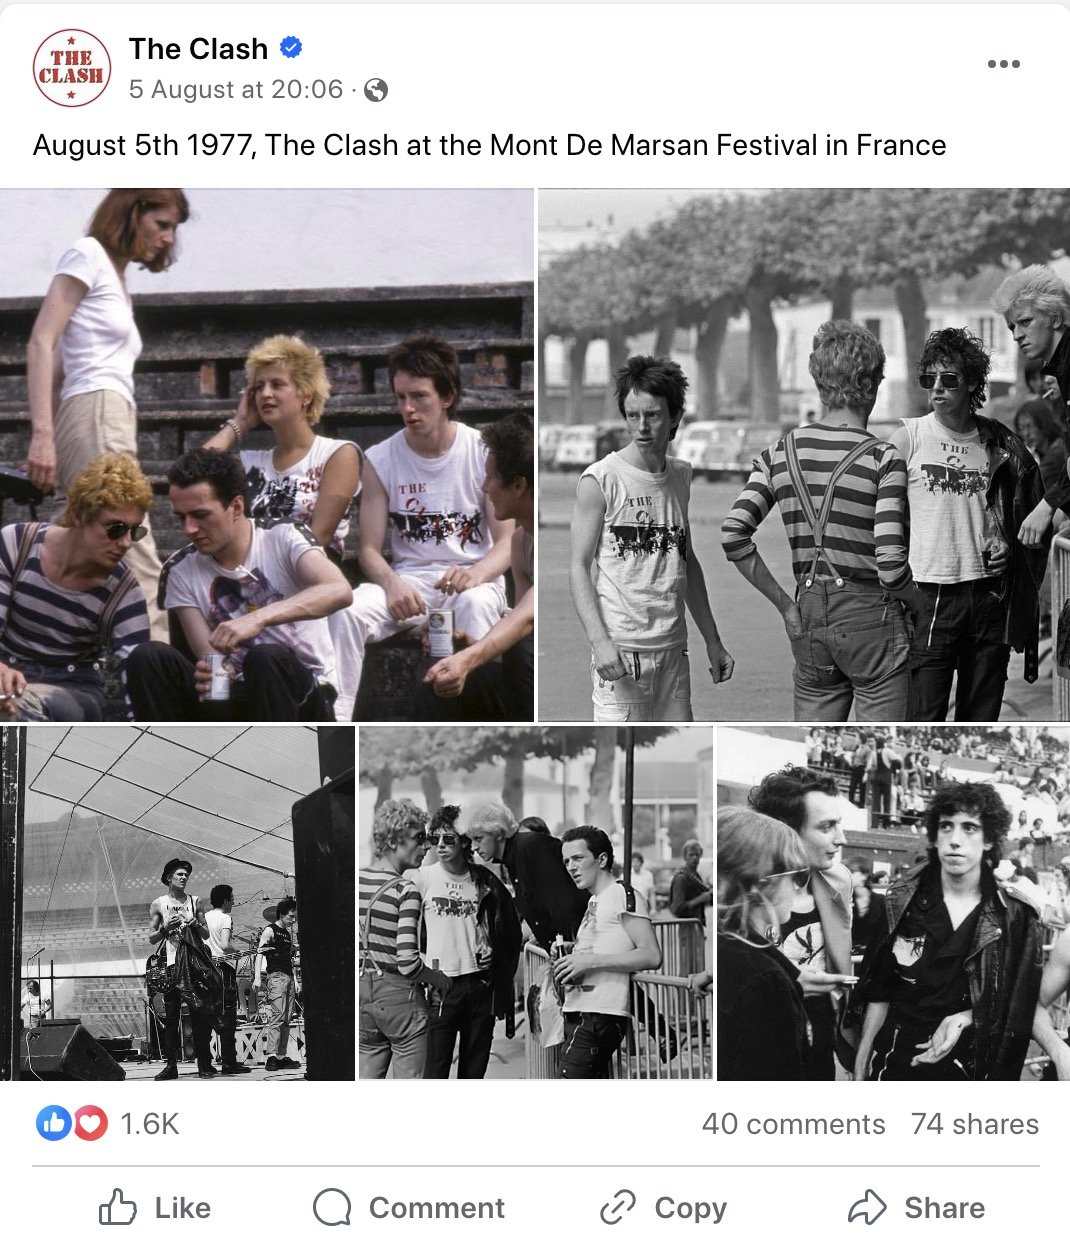Open the 5 August at 20:06 timestamp
The image size is (1070, 1246).
point(236,90)
